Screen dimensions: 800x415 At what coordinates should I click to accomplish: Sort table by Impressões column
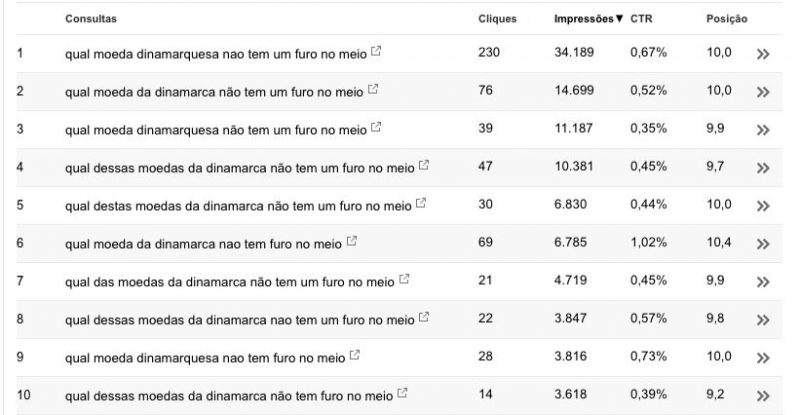click(588, 18)
